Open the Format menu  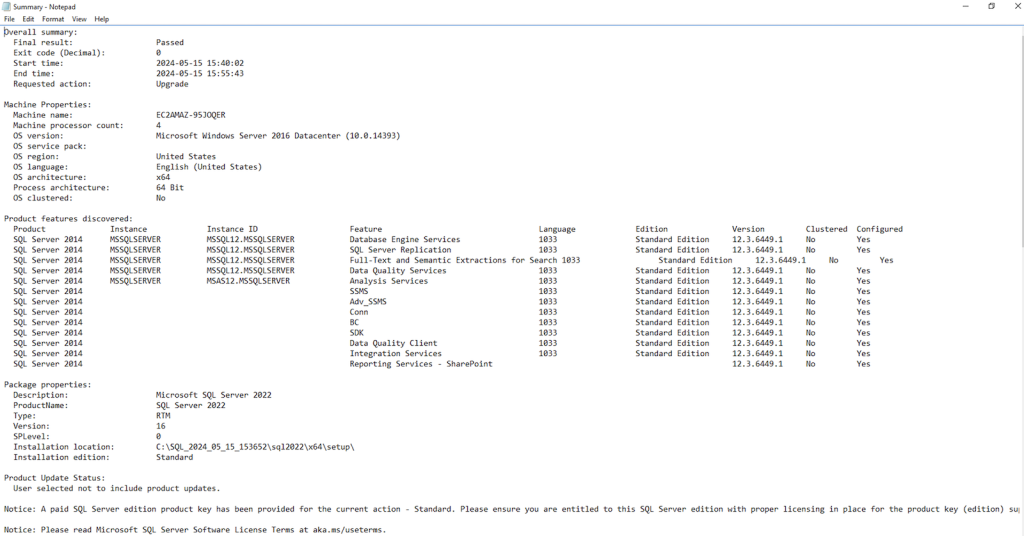[x=53, y=19]
